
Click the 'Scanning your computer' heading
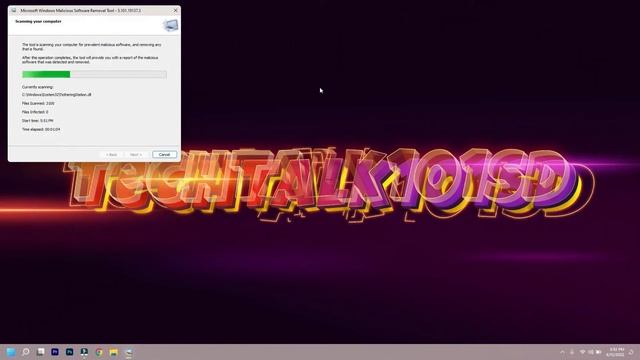tap(38, 21)
